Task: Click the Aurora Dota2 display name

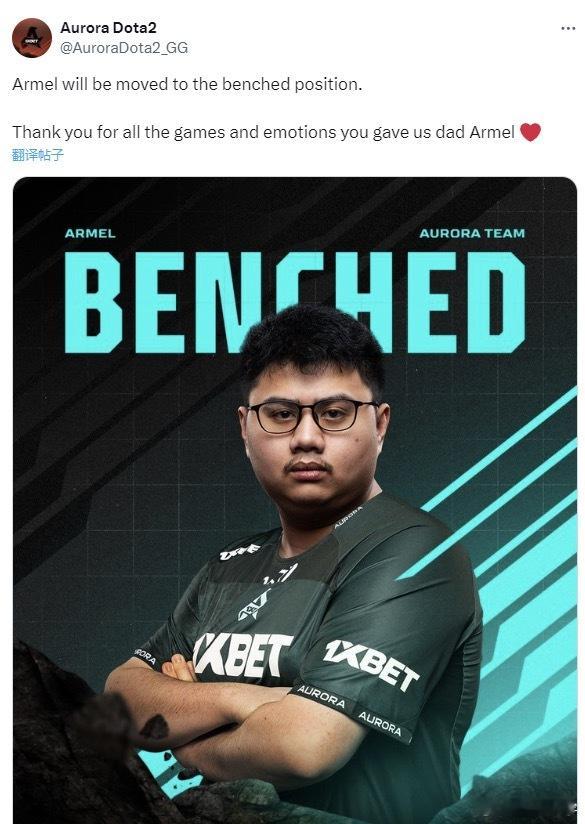Action: coord(108,27)
